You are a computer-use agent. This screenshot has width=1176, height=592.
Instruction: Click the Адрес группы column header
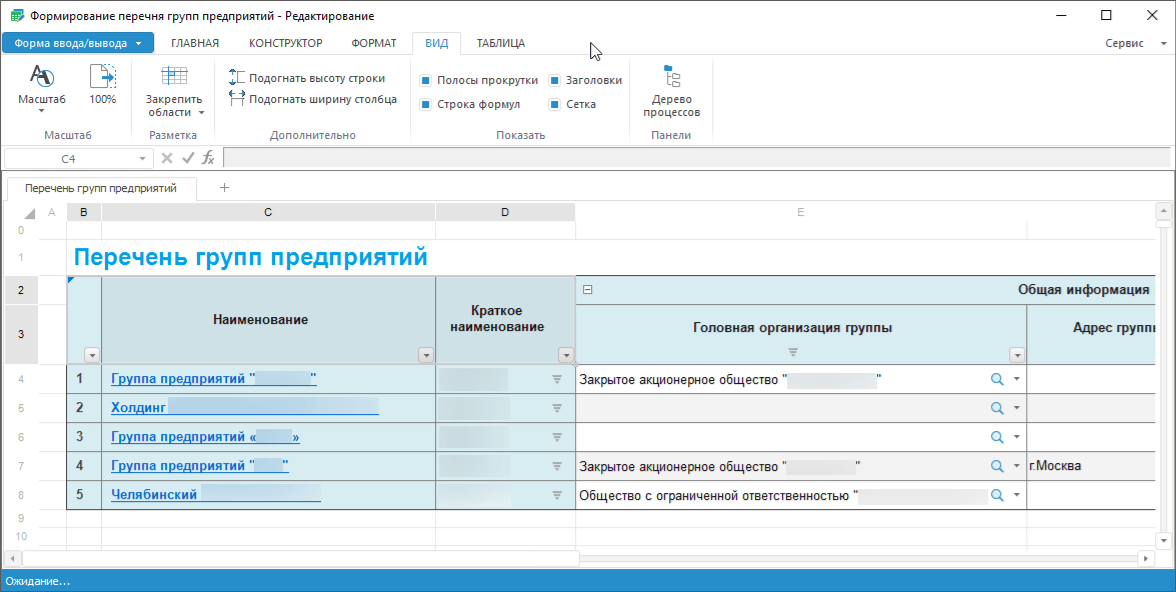tap(1090, 335)
